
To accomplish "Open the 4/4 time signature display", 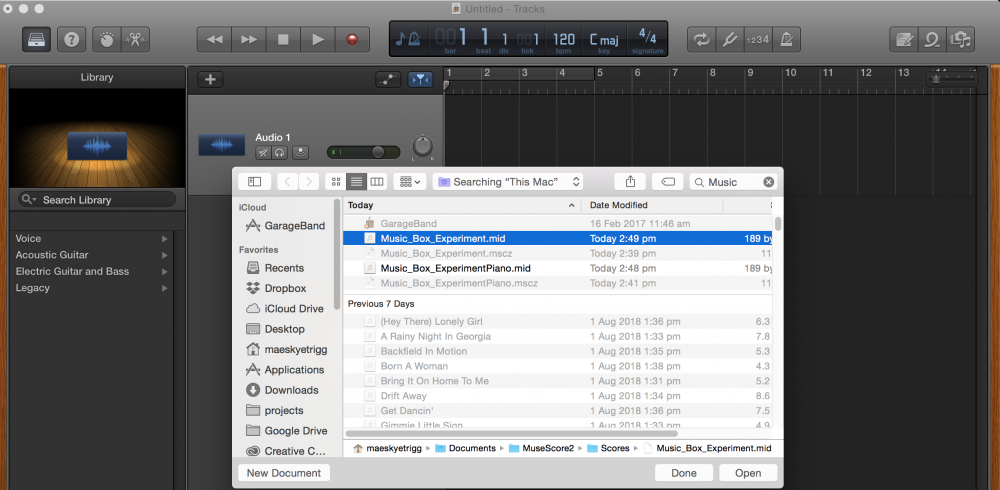I will (x=647, y=40).
